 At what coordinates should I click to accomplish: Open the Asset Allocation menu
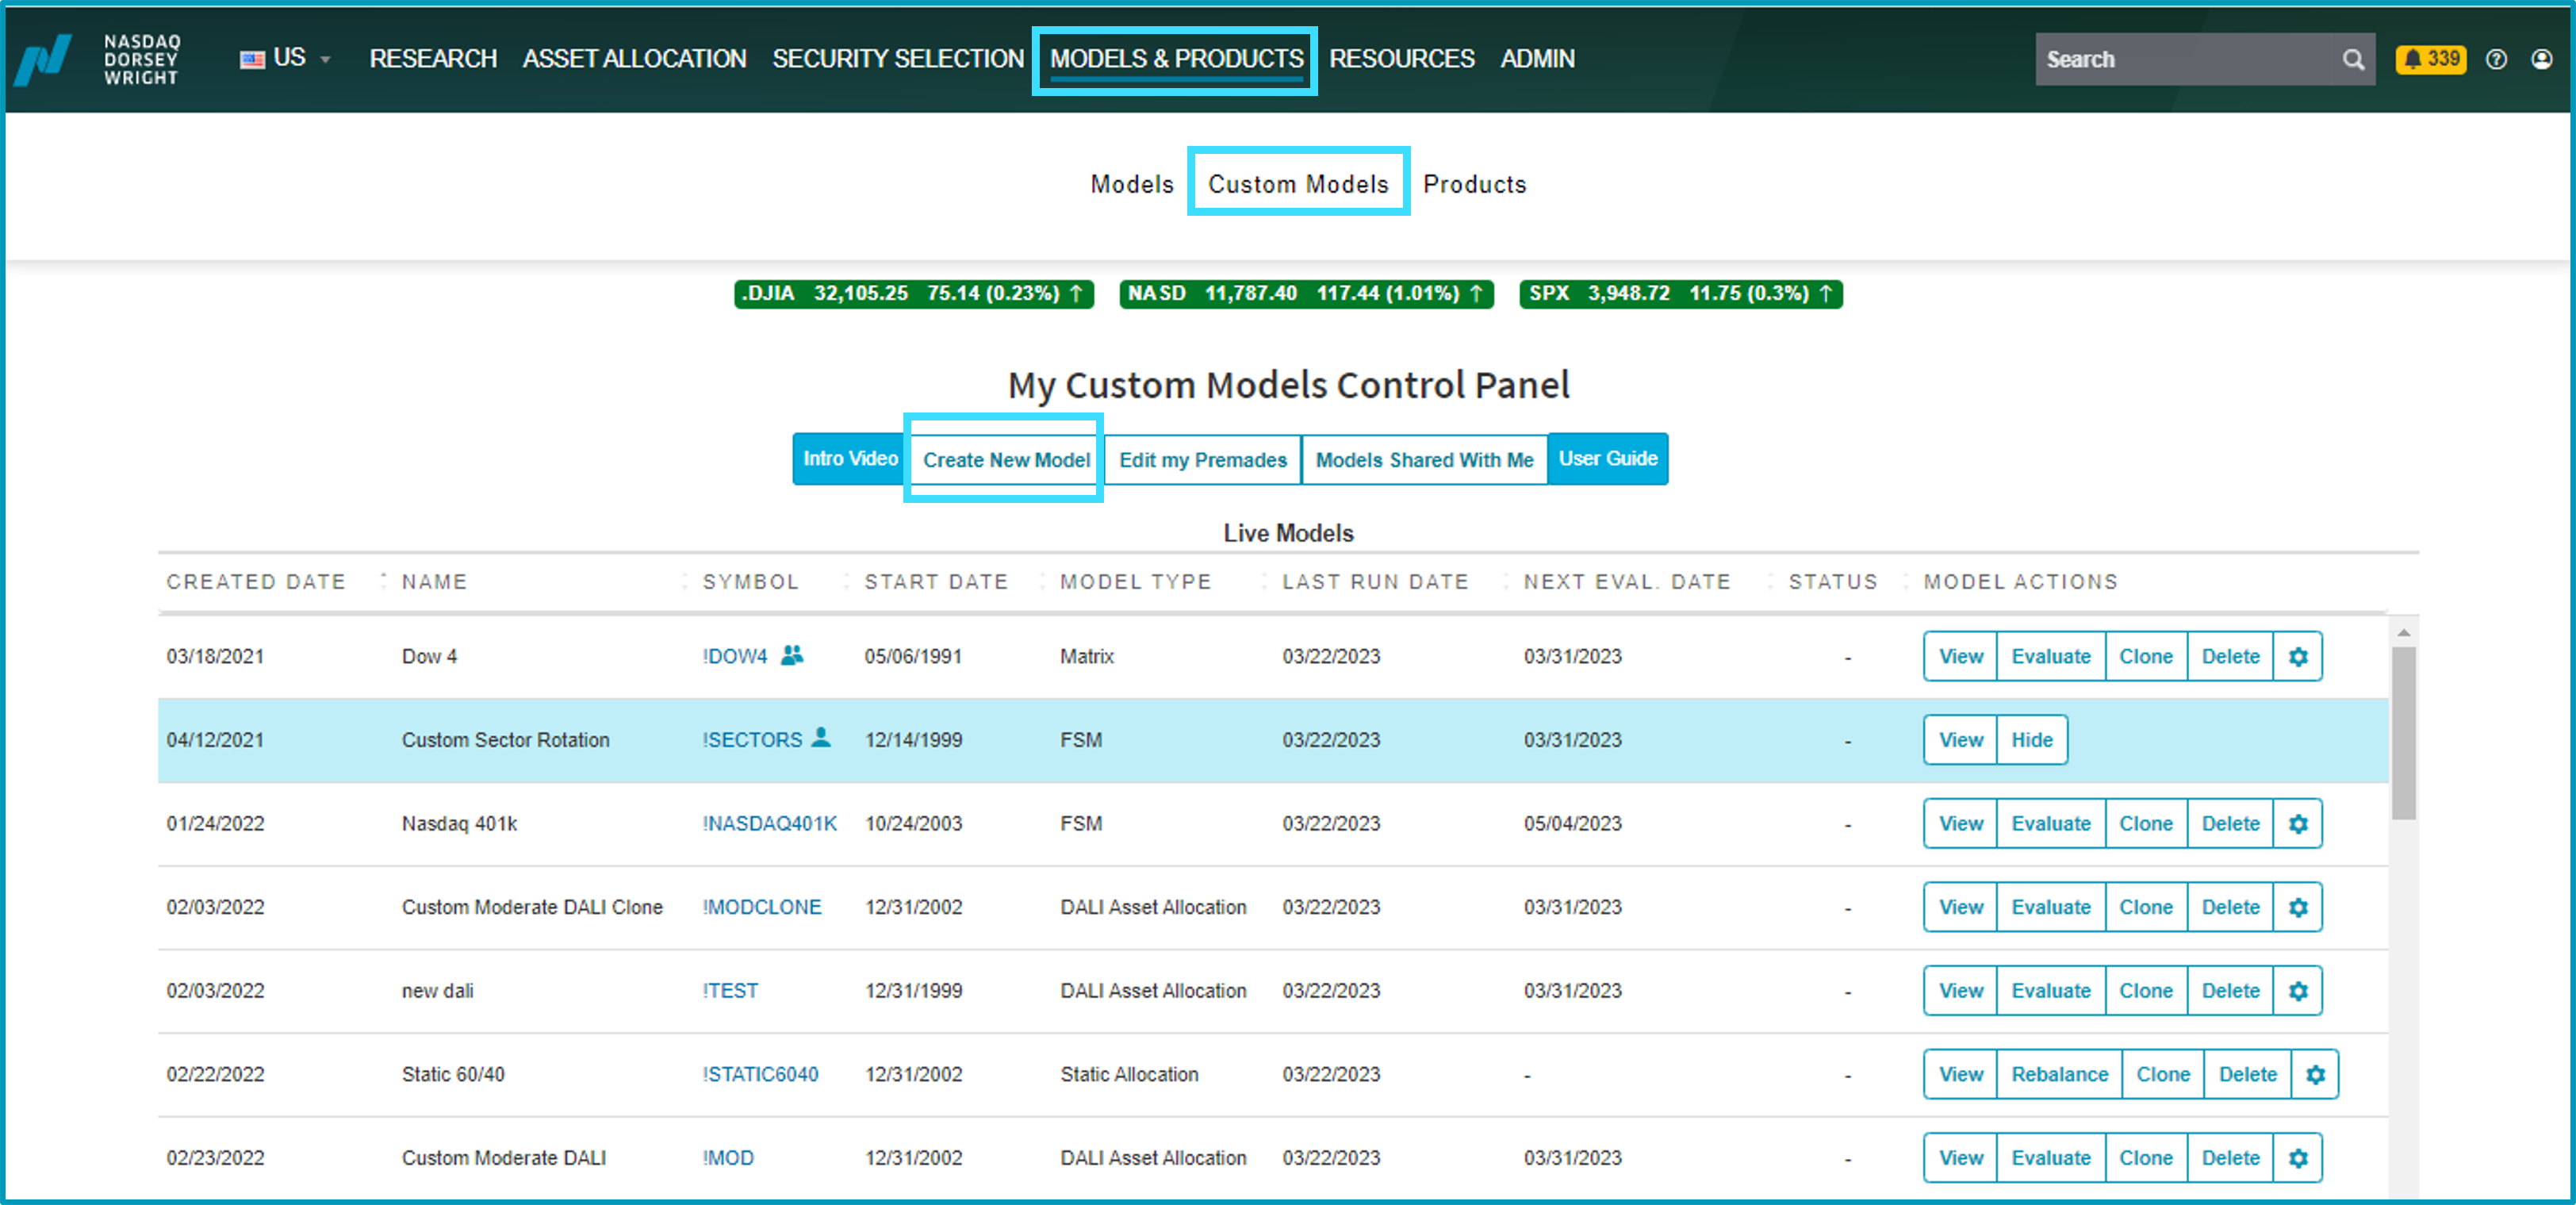click(635, 59)
